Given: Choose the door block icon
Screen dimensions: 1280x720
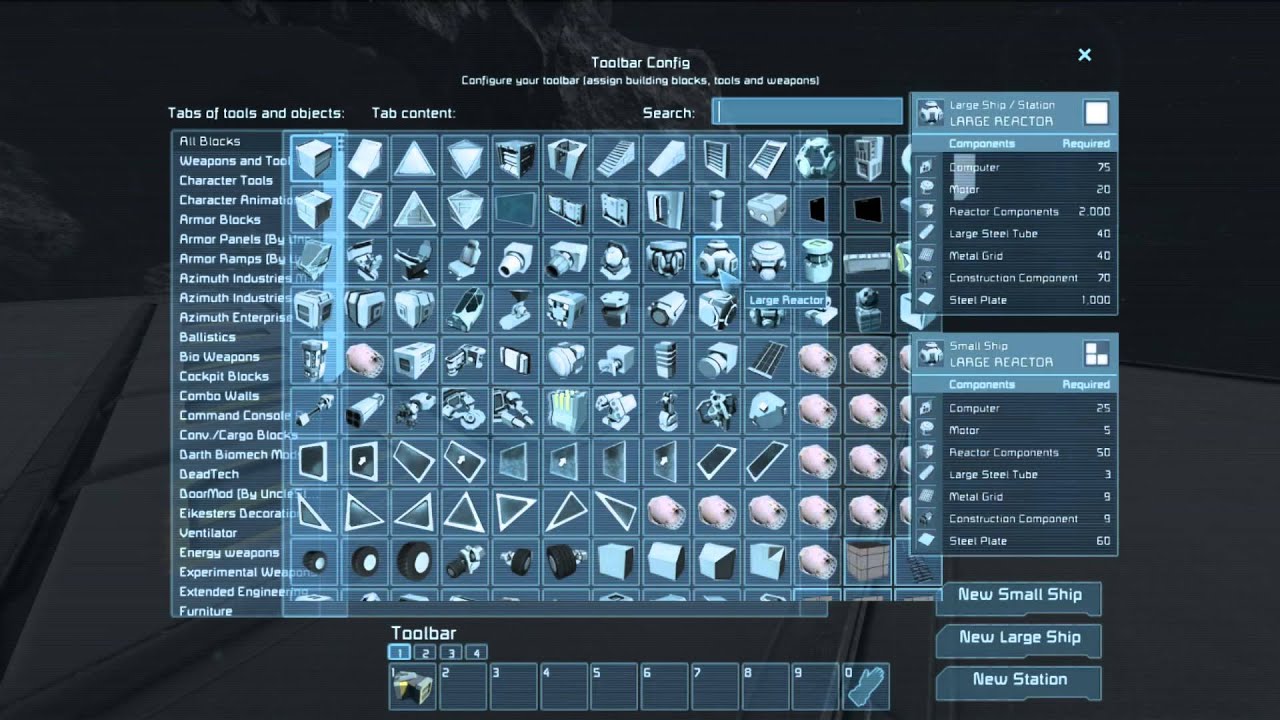Looking at the screenshot, I should (666, 209).
